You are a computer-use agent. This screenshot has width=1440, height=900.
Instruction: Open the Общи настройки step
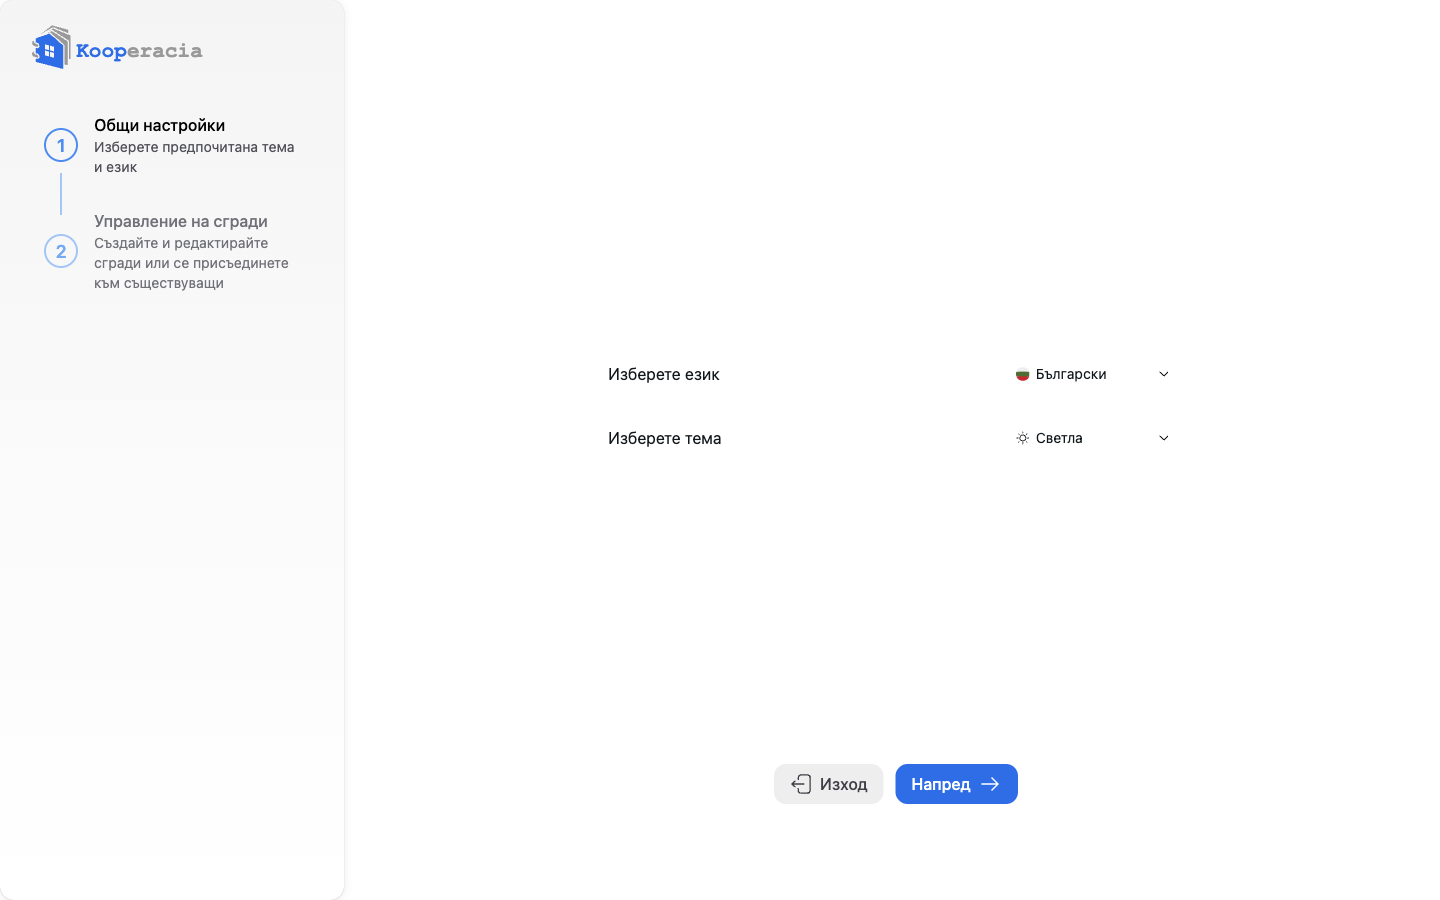(x=159, y=125)
